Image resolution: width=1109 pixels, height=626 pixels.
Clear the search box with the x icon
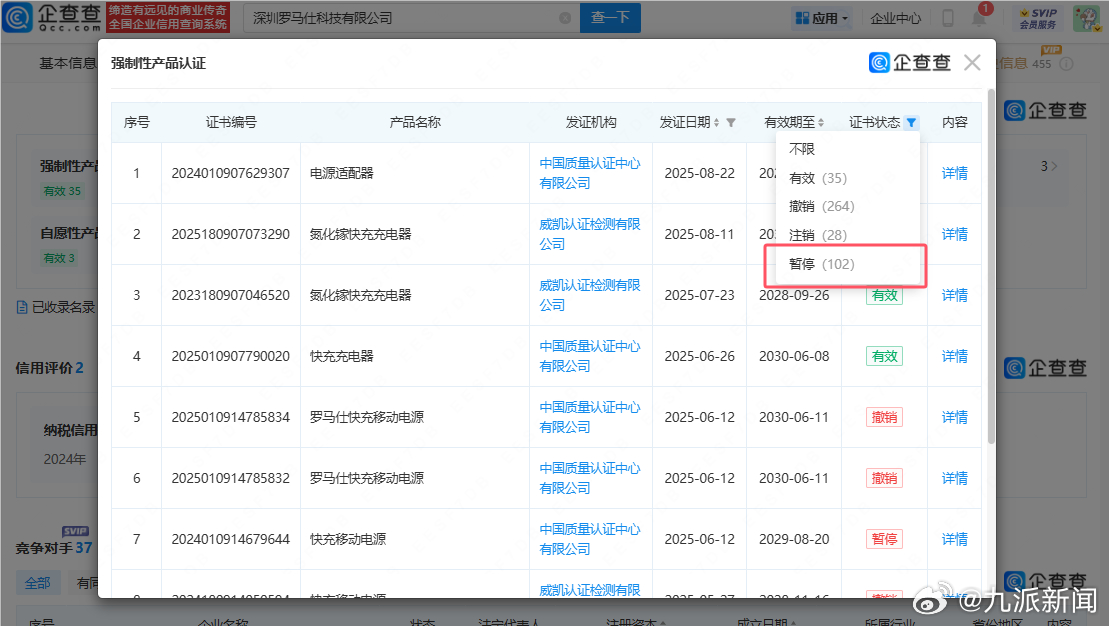pyautogui.click(x=565, y=18)
